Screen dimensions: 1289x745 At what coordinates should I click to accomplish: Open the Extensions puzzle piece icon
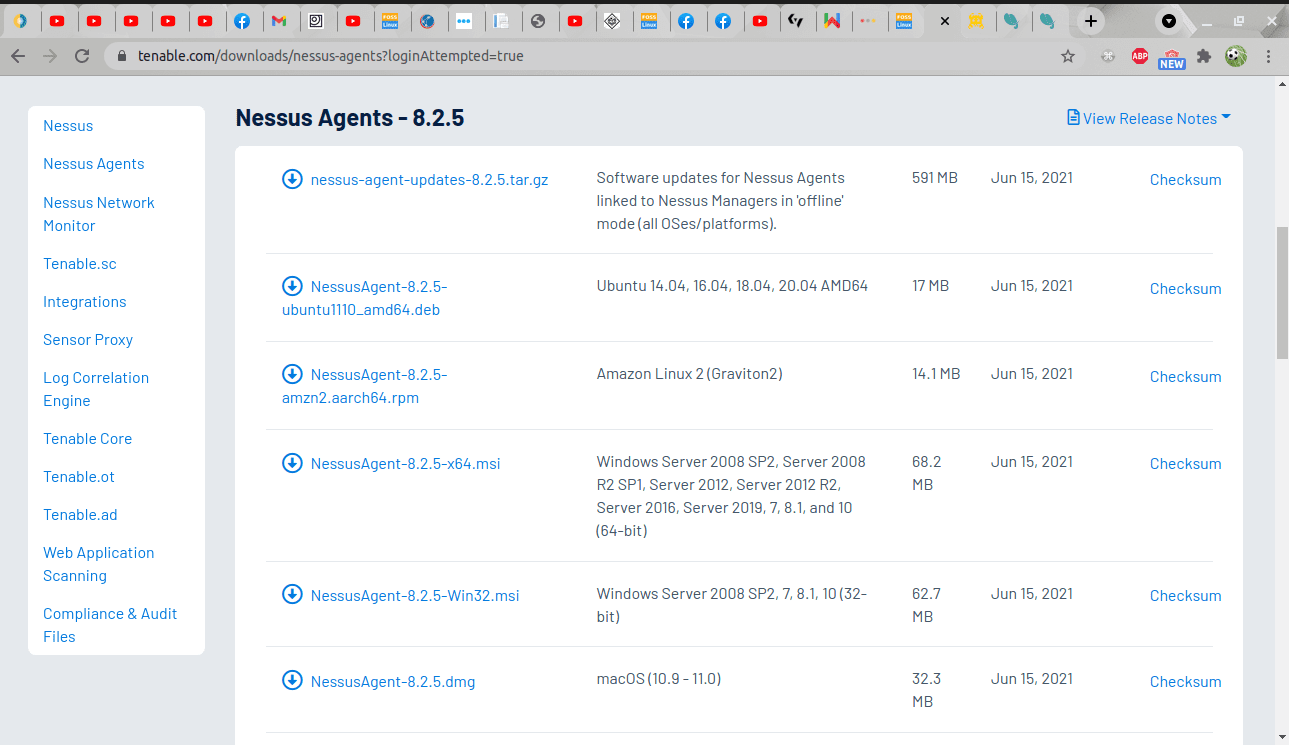coord(1204,56)
